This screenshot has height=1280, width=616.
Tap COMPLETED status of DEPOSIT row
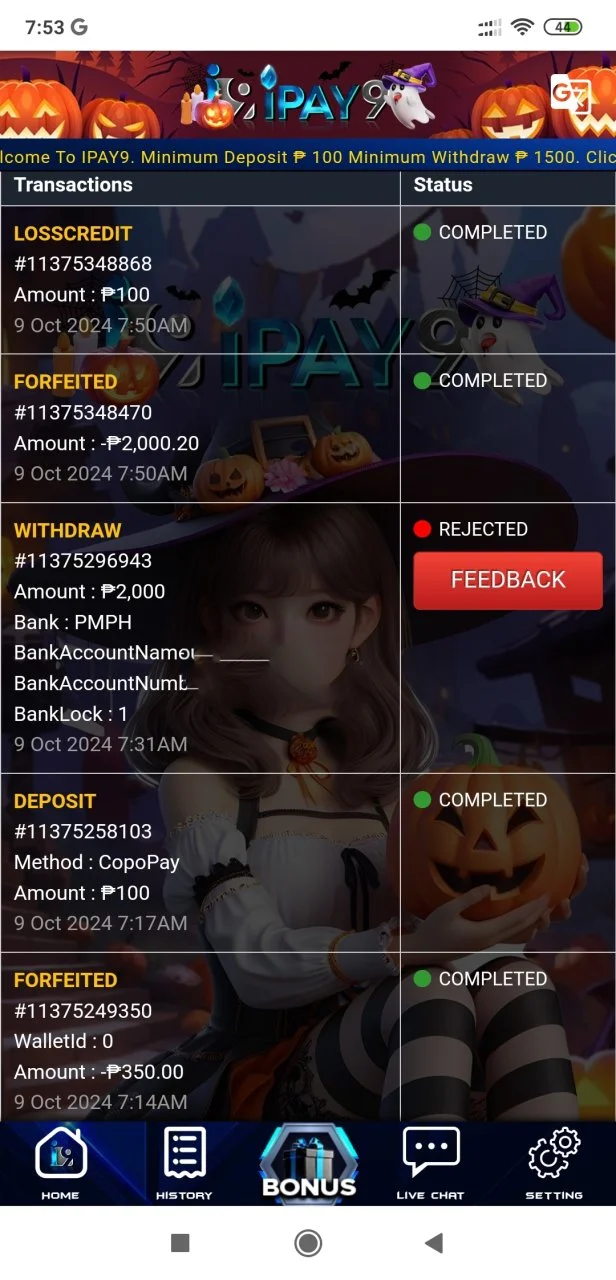tap(481, 800)
